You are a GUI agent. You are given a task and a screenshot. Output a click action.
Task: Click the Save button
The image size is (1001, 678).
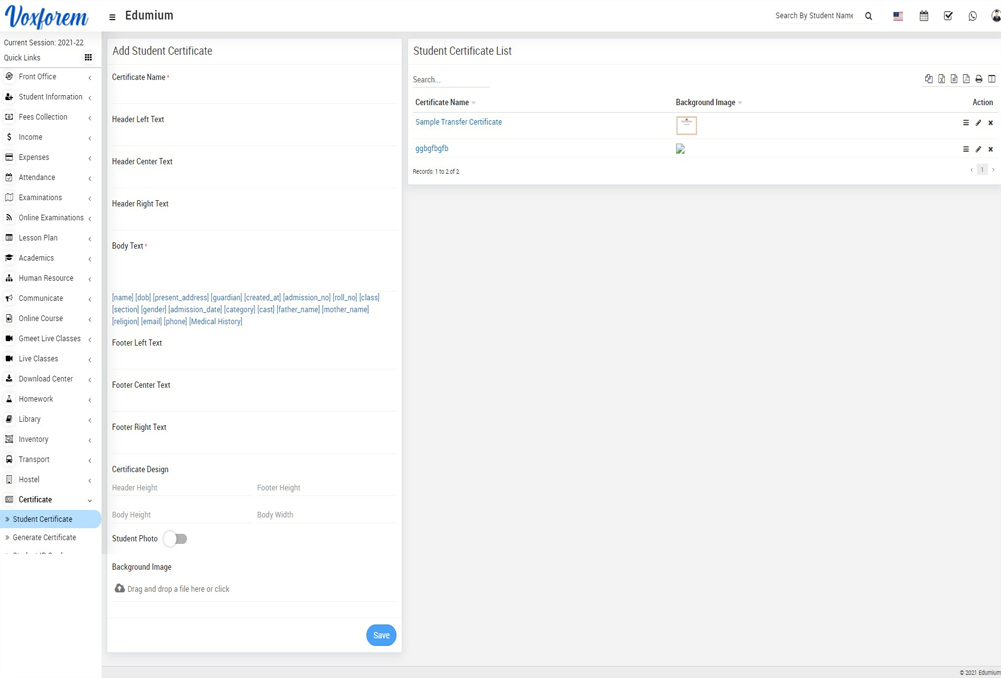pos(381,635)
